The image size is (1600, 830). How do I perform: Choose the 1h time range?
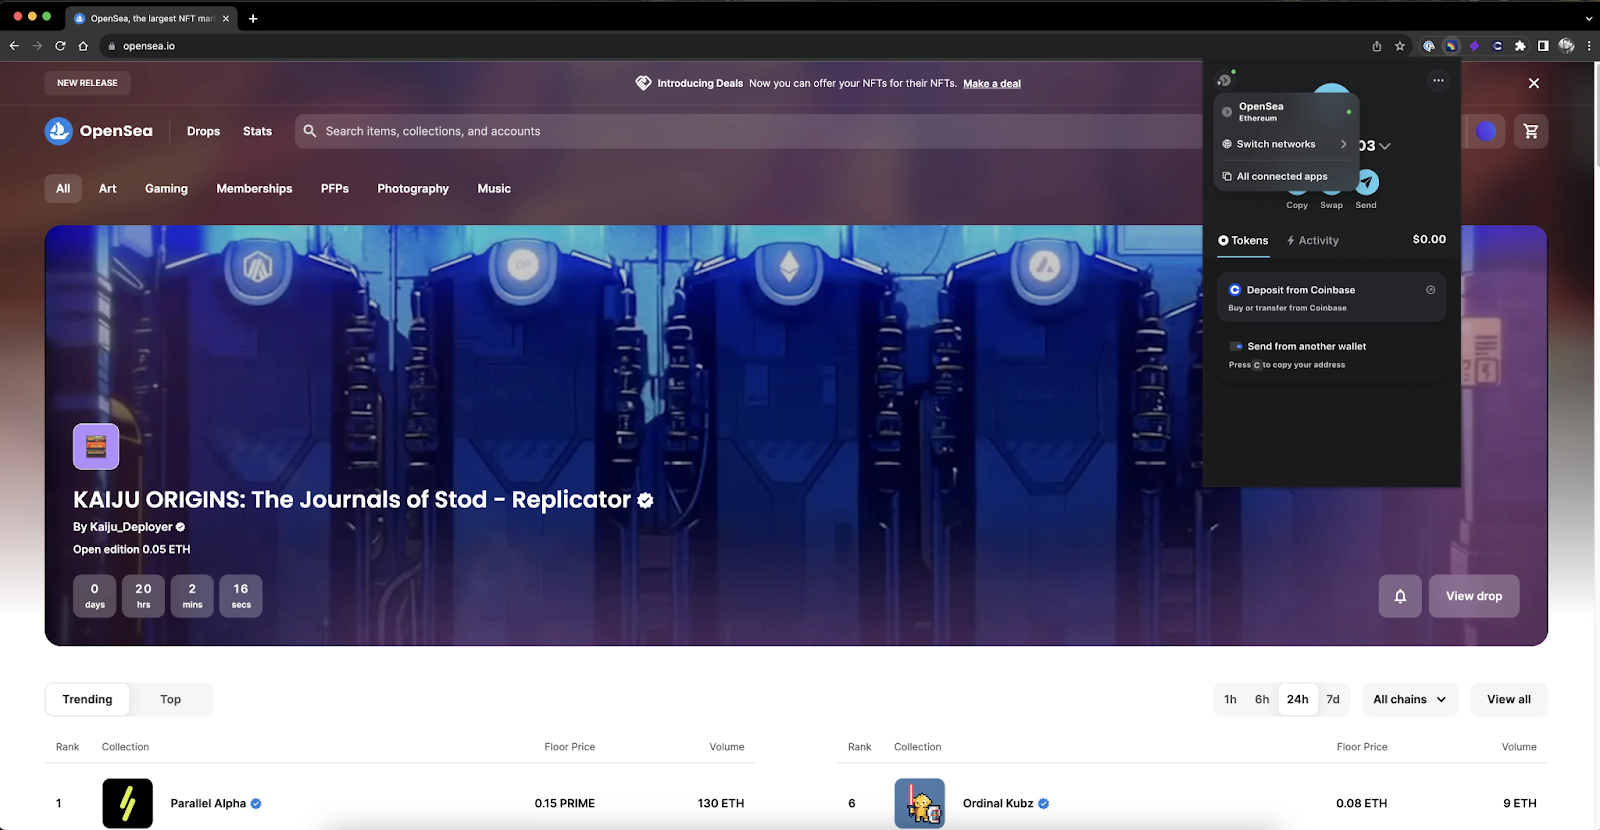[x=1230, y=699]
